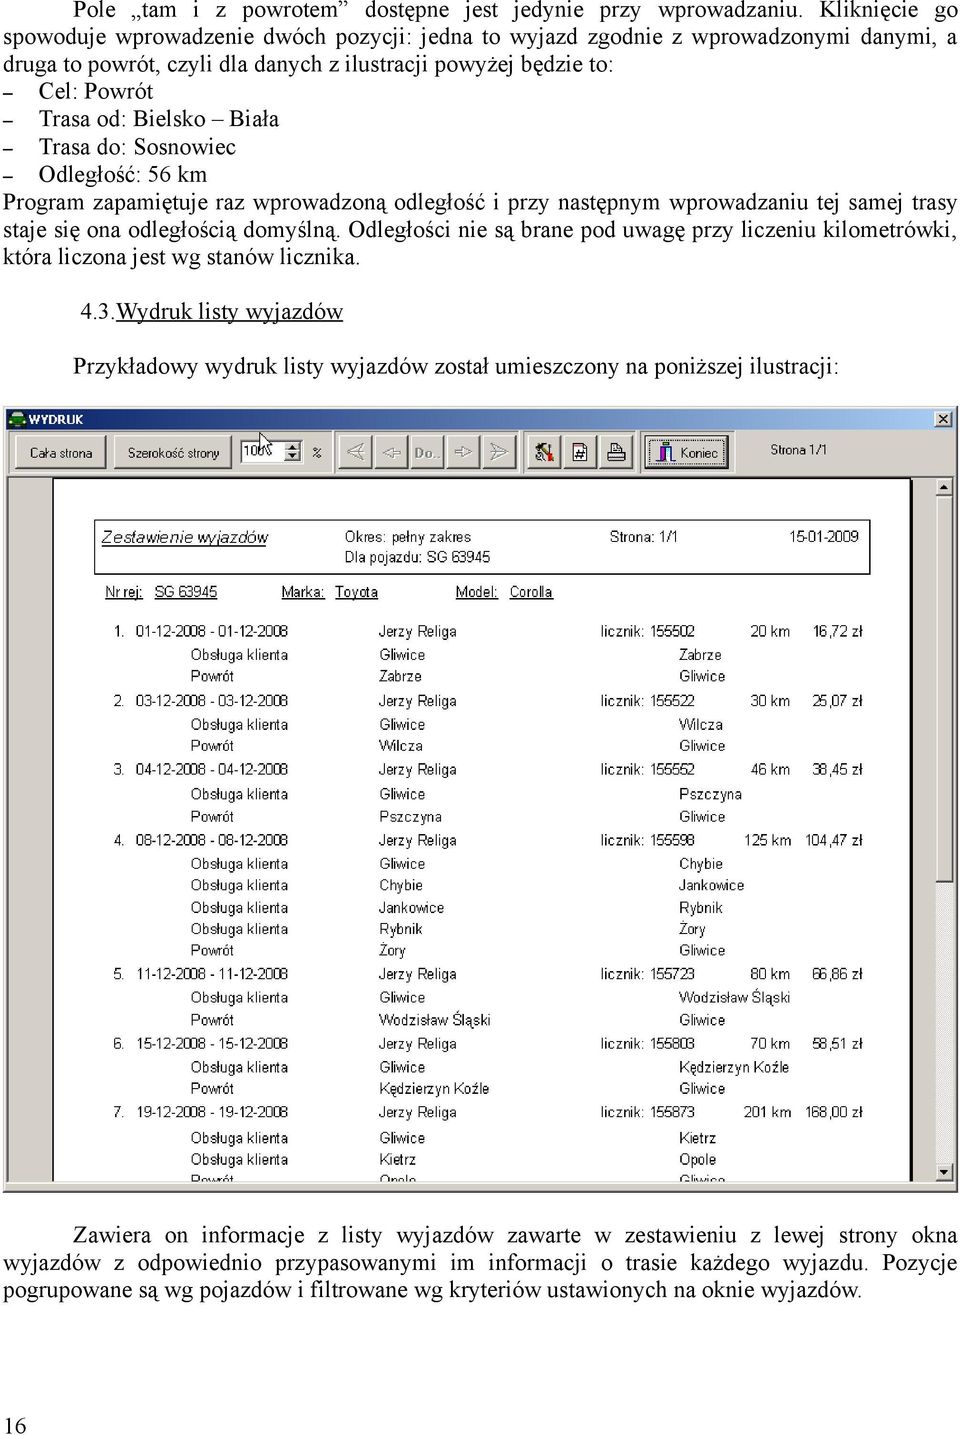Increase zoom with the spinner up arrow
This screenshot has height=1435, width=960.
[x=293, y=446]
